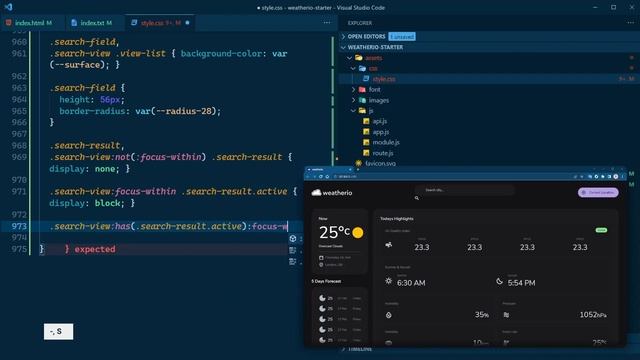Click the assets folder icon
640x360 pixels.
[x=359, y=58]
